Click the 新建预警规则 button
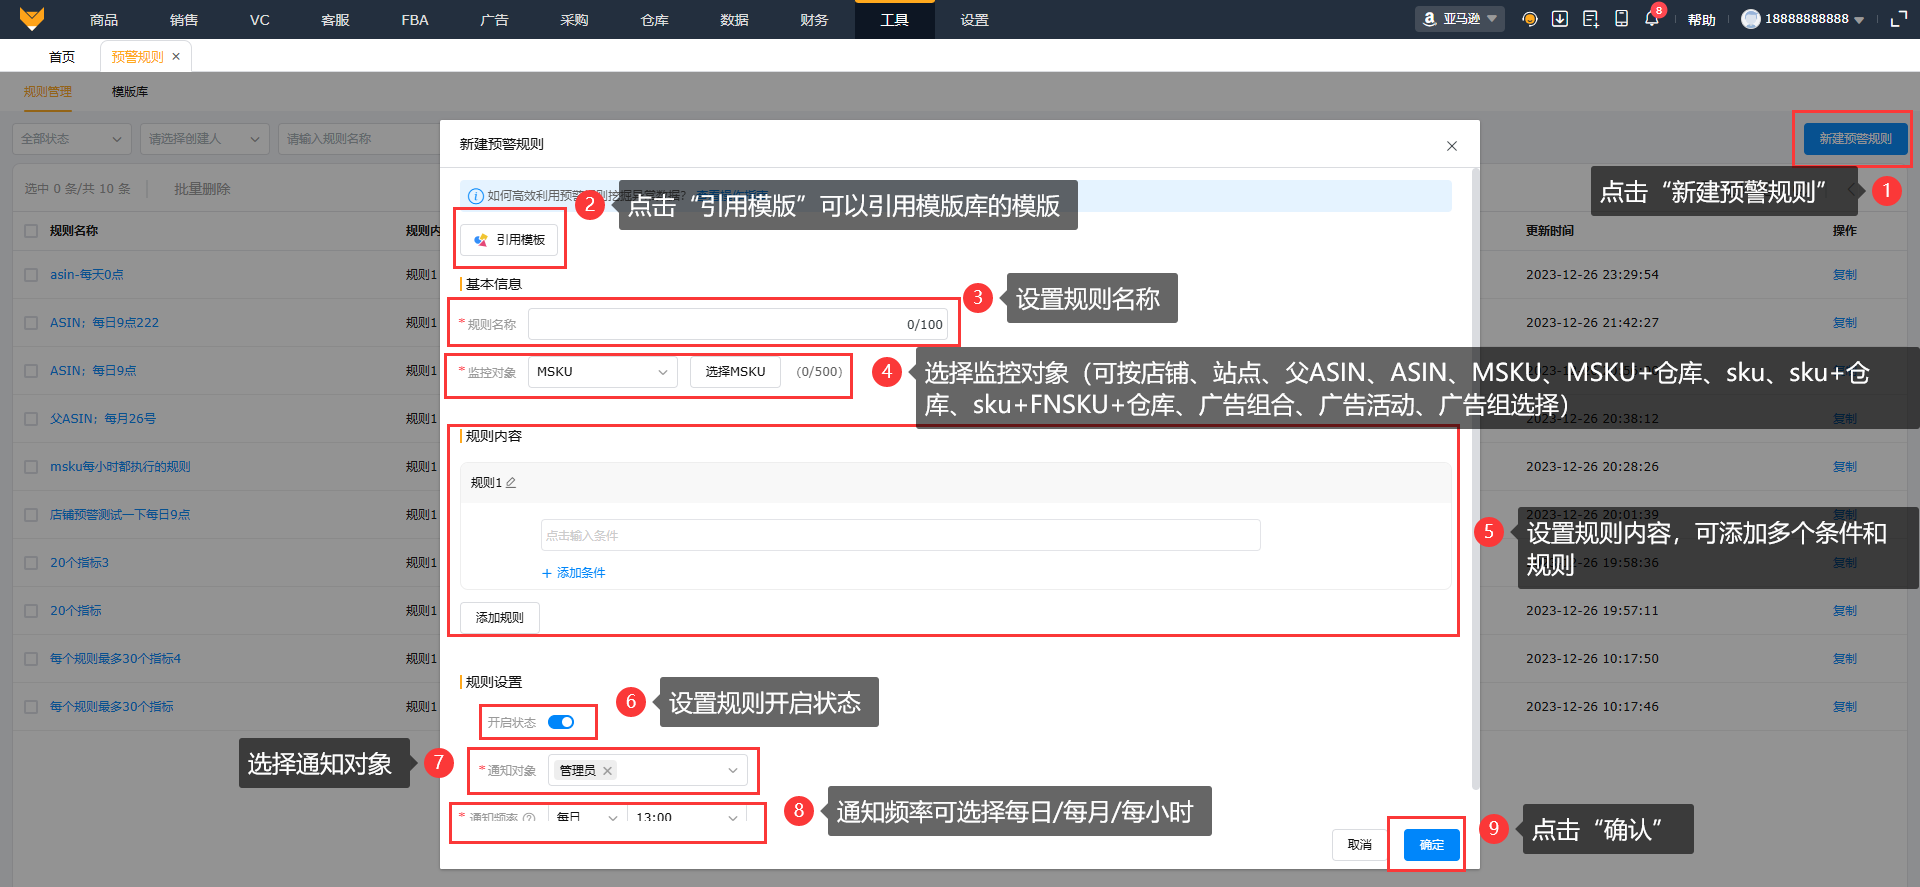The height and width of the screenshot is (887, 1920). pyautogui.click(x=1855, y=139)
